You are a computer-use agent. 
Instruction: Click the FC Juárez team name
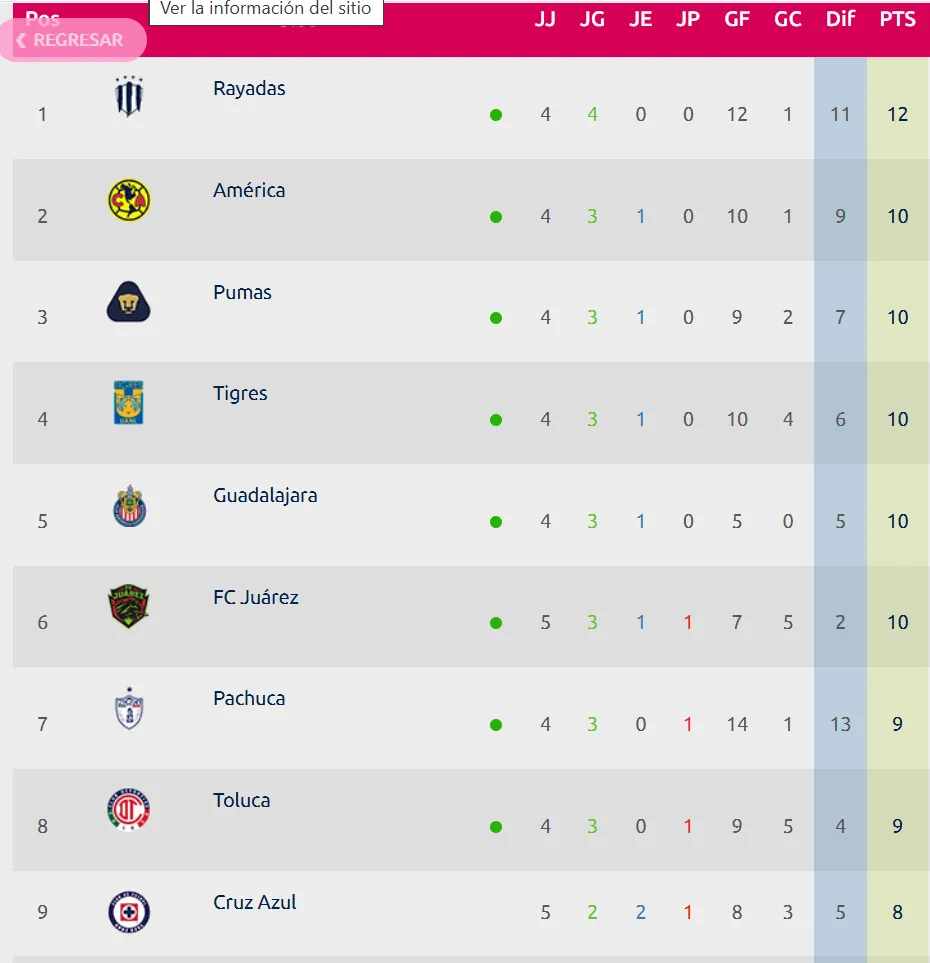pyautogui.click(x=256, y=597)
